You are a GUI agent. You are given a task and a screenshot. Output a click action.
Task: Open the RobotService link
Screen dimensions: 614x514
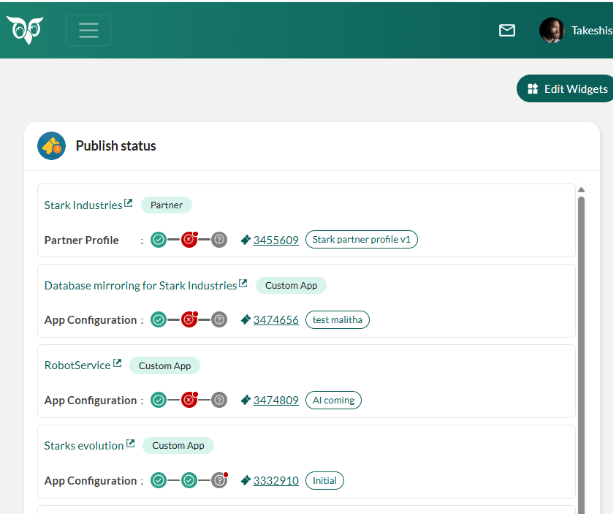coord(77,365)
